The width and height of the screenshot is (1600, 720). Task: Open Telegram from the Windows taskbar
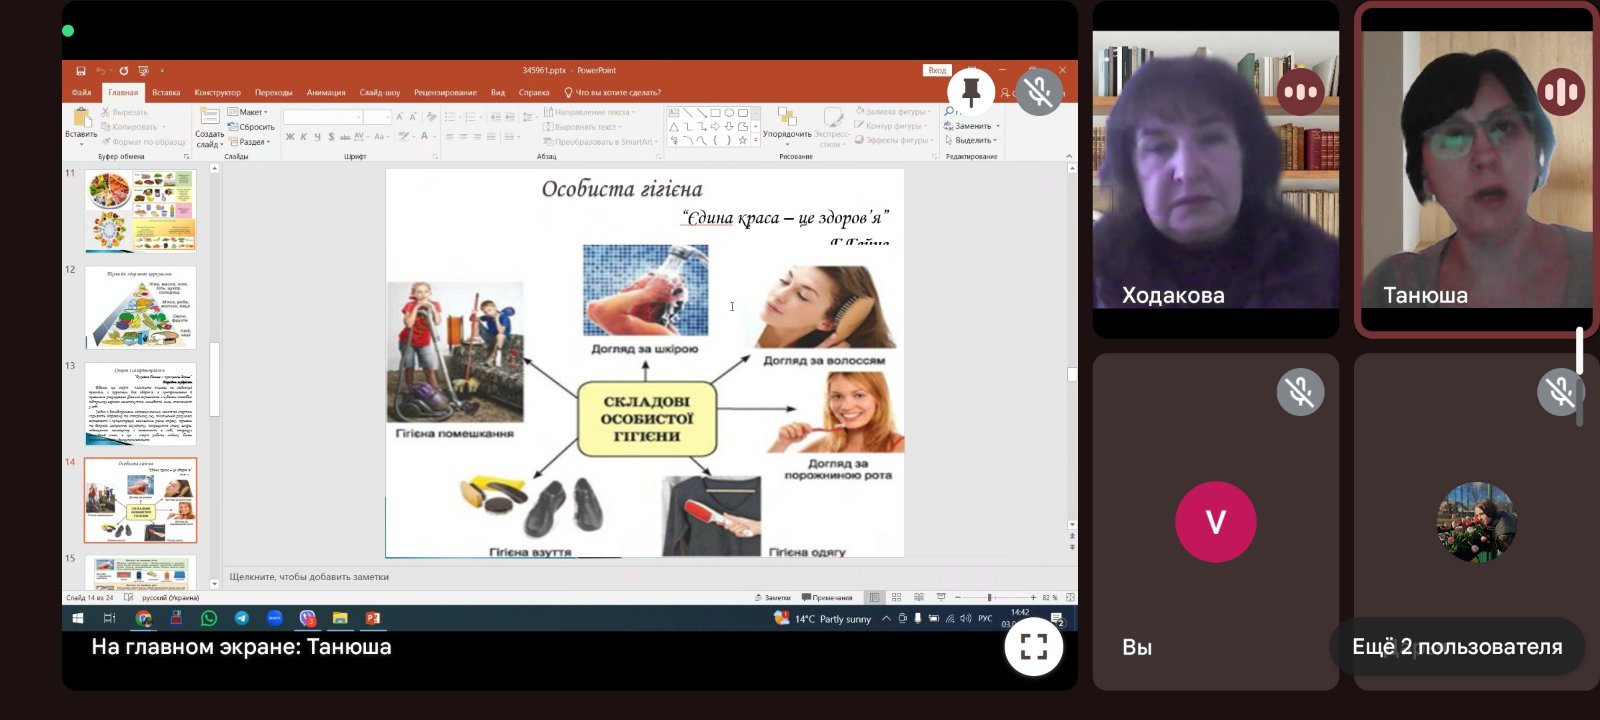(x=242, y=619)
